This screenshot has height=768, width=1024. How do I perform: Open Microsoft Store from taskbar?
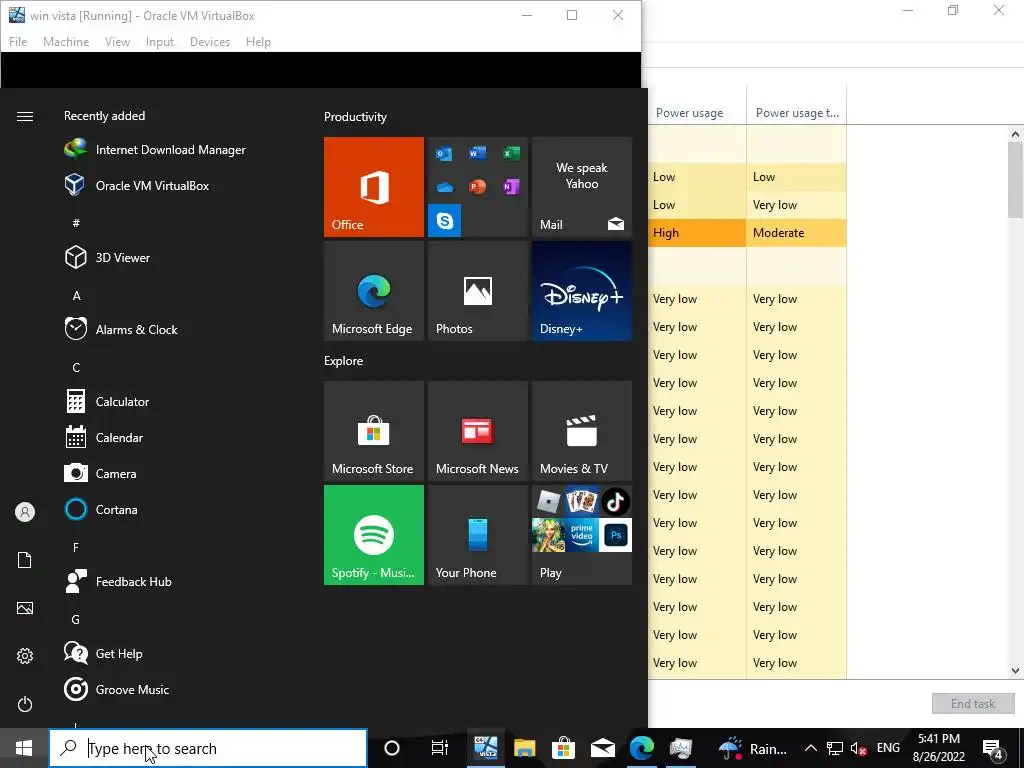click(563, 748)
